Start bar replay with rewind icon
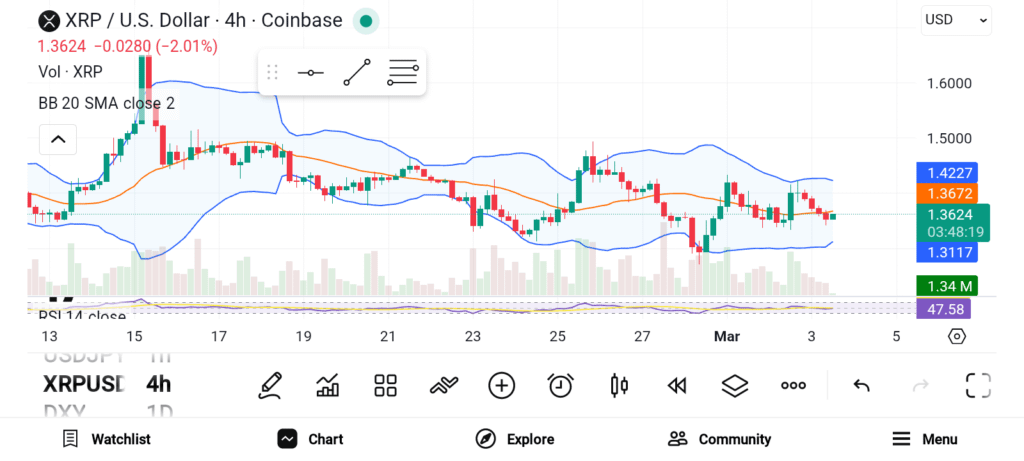The image size is (1024, 461). tap(677, 385)
